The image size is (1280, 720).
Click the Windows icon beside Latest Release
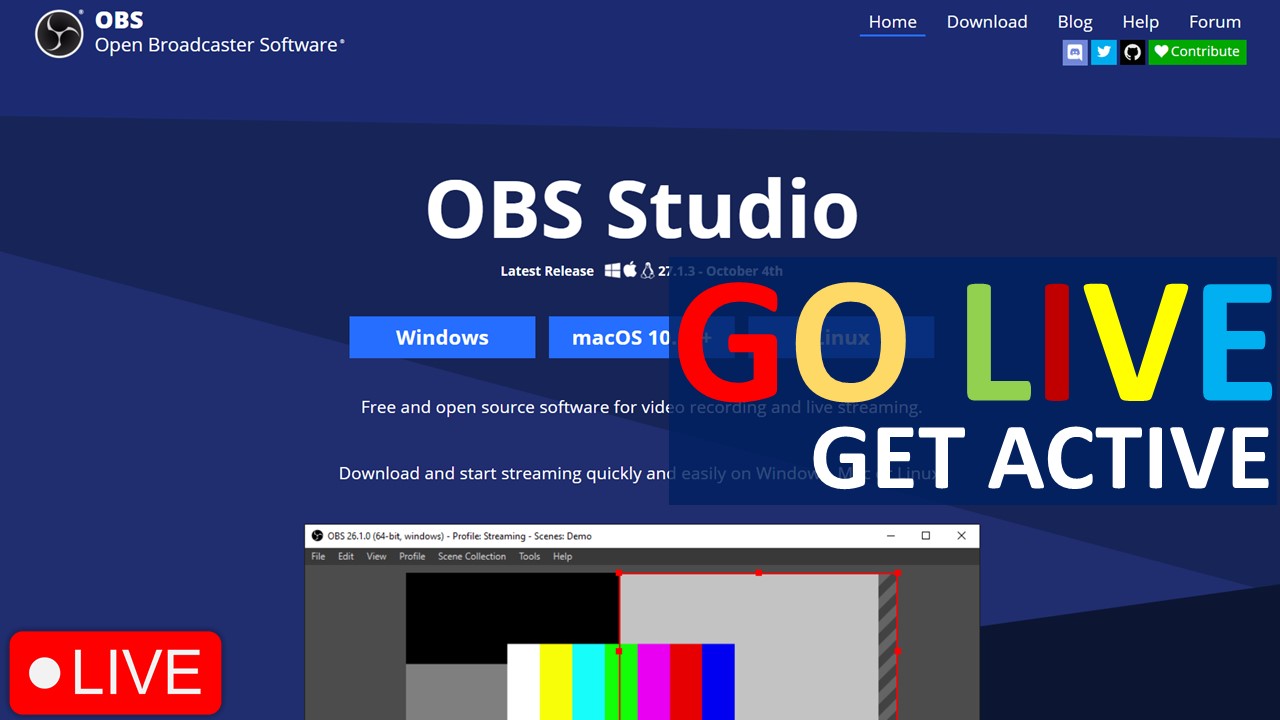pos(612,270)
